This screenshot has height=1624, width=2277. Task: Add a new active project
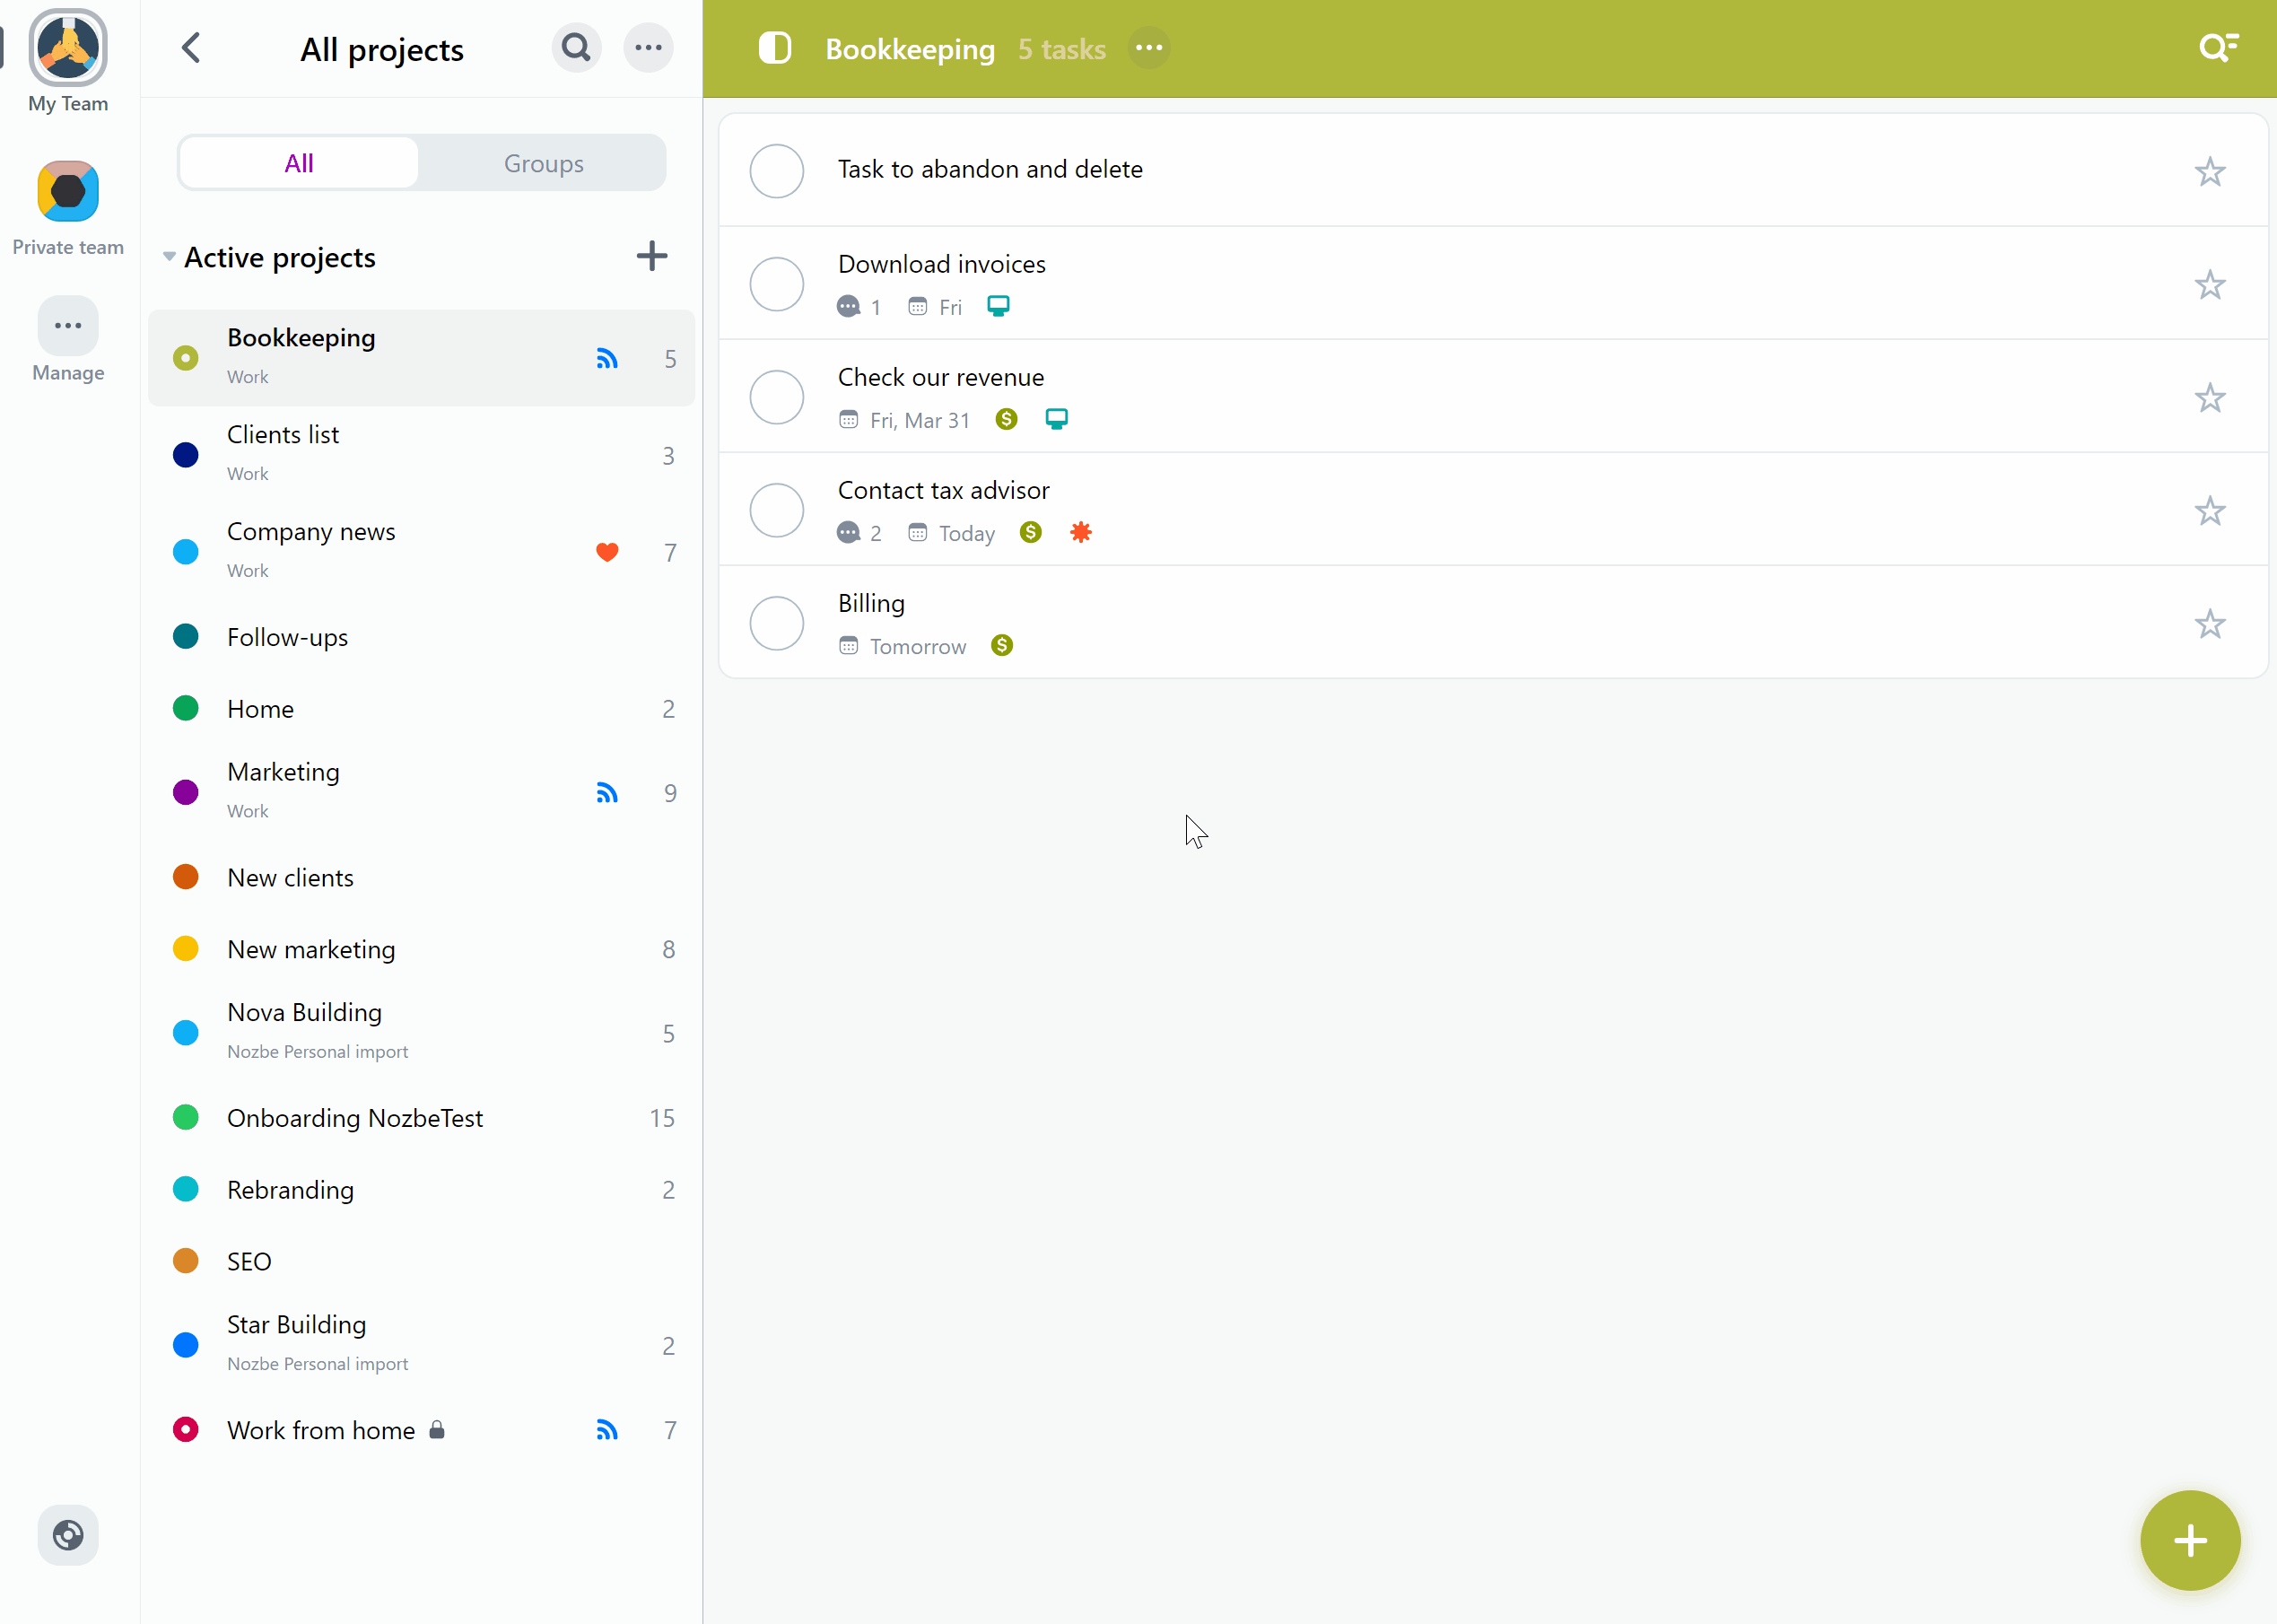tap(652, 256)
